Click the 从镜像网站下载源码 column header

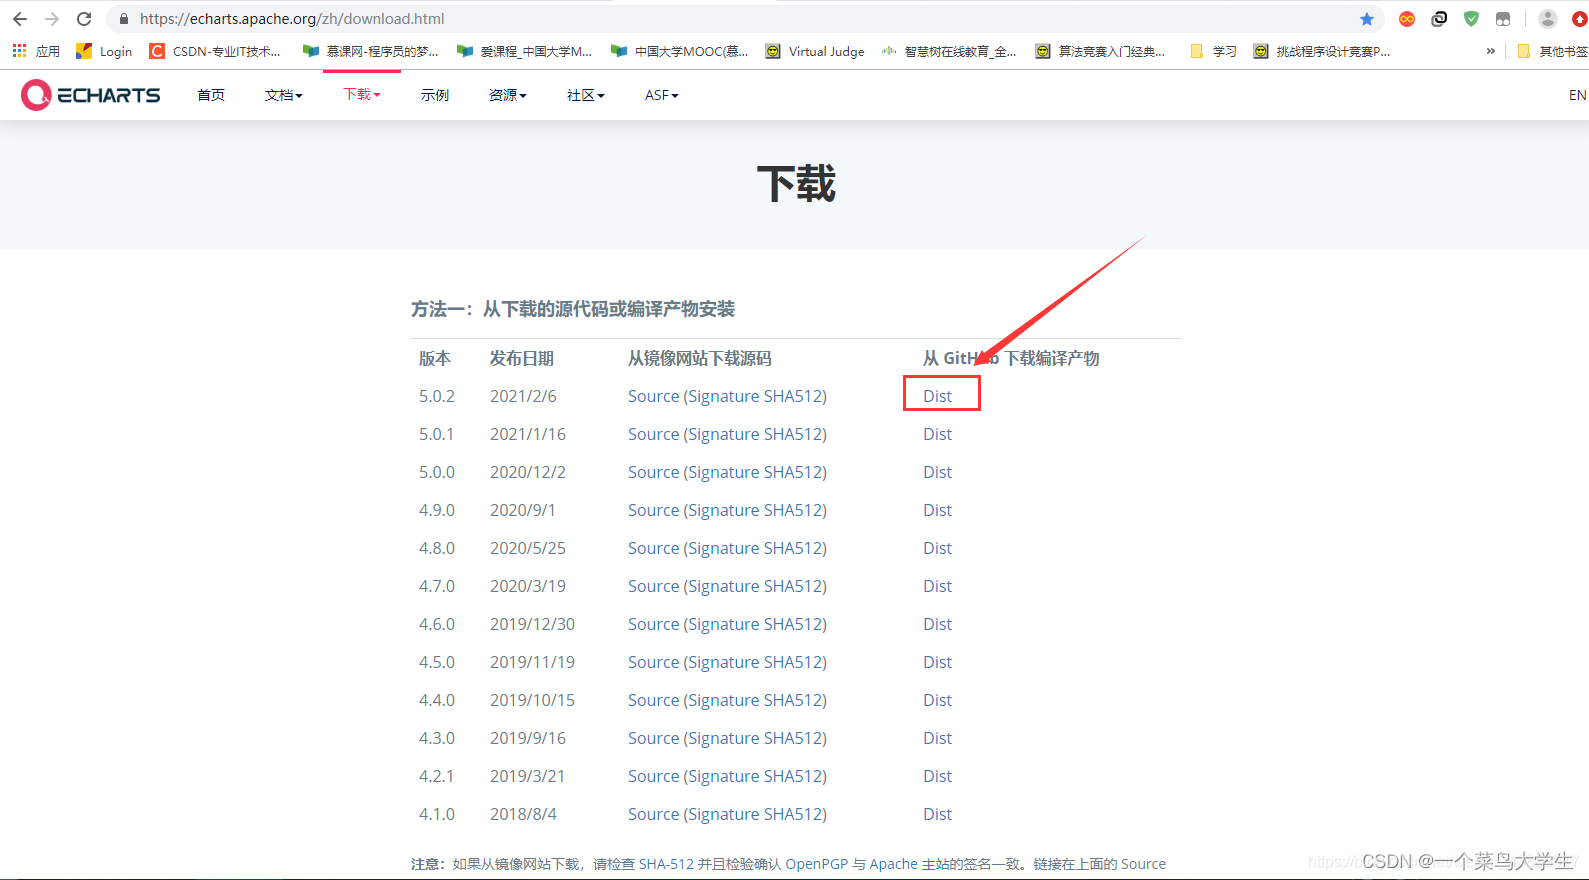(x=700, y=358)
